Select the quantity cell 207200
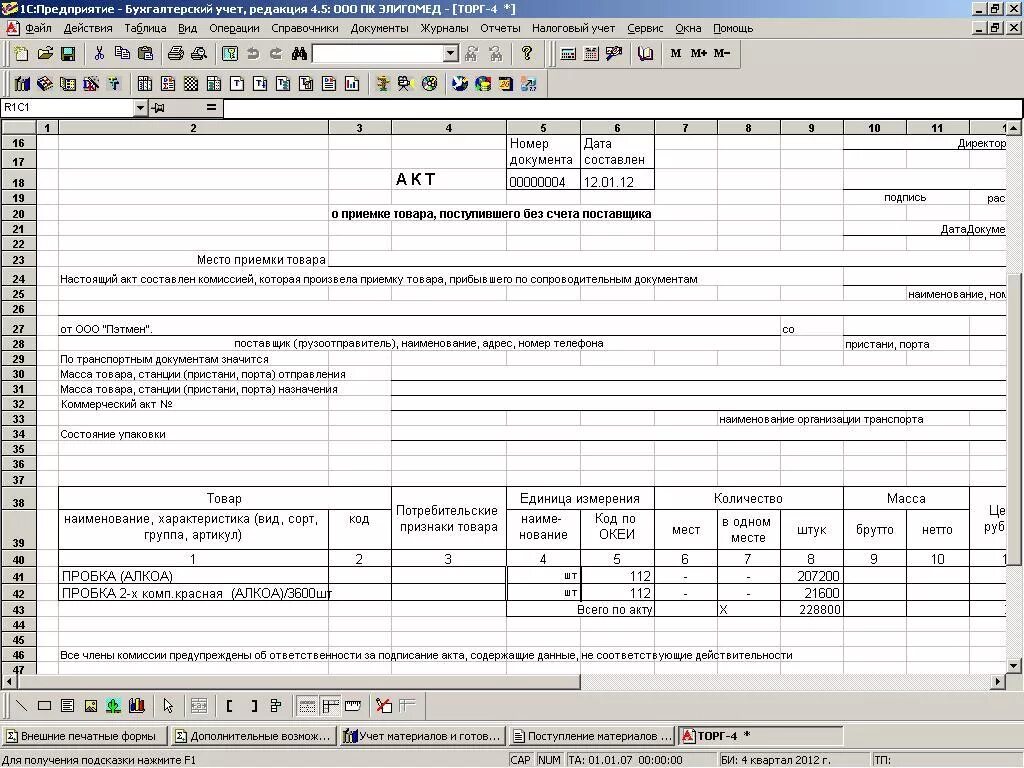 (812, 576)
